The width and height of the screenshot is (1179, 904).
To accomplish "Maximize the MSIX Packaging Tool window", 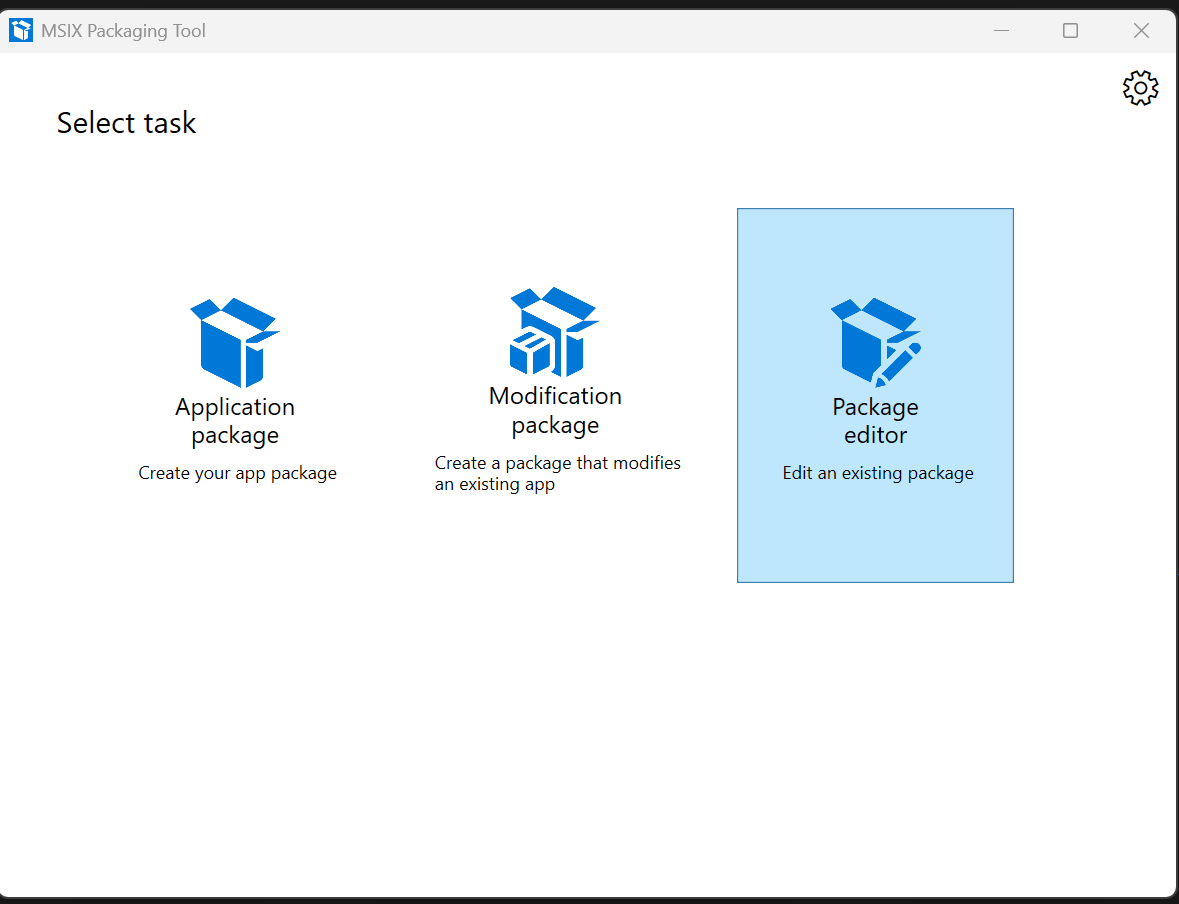I will point(1070,30).
